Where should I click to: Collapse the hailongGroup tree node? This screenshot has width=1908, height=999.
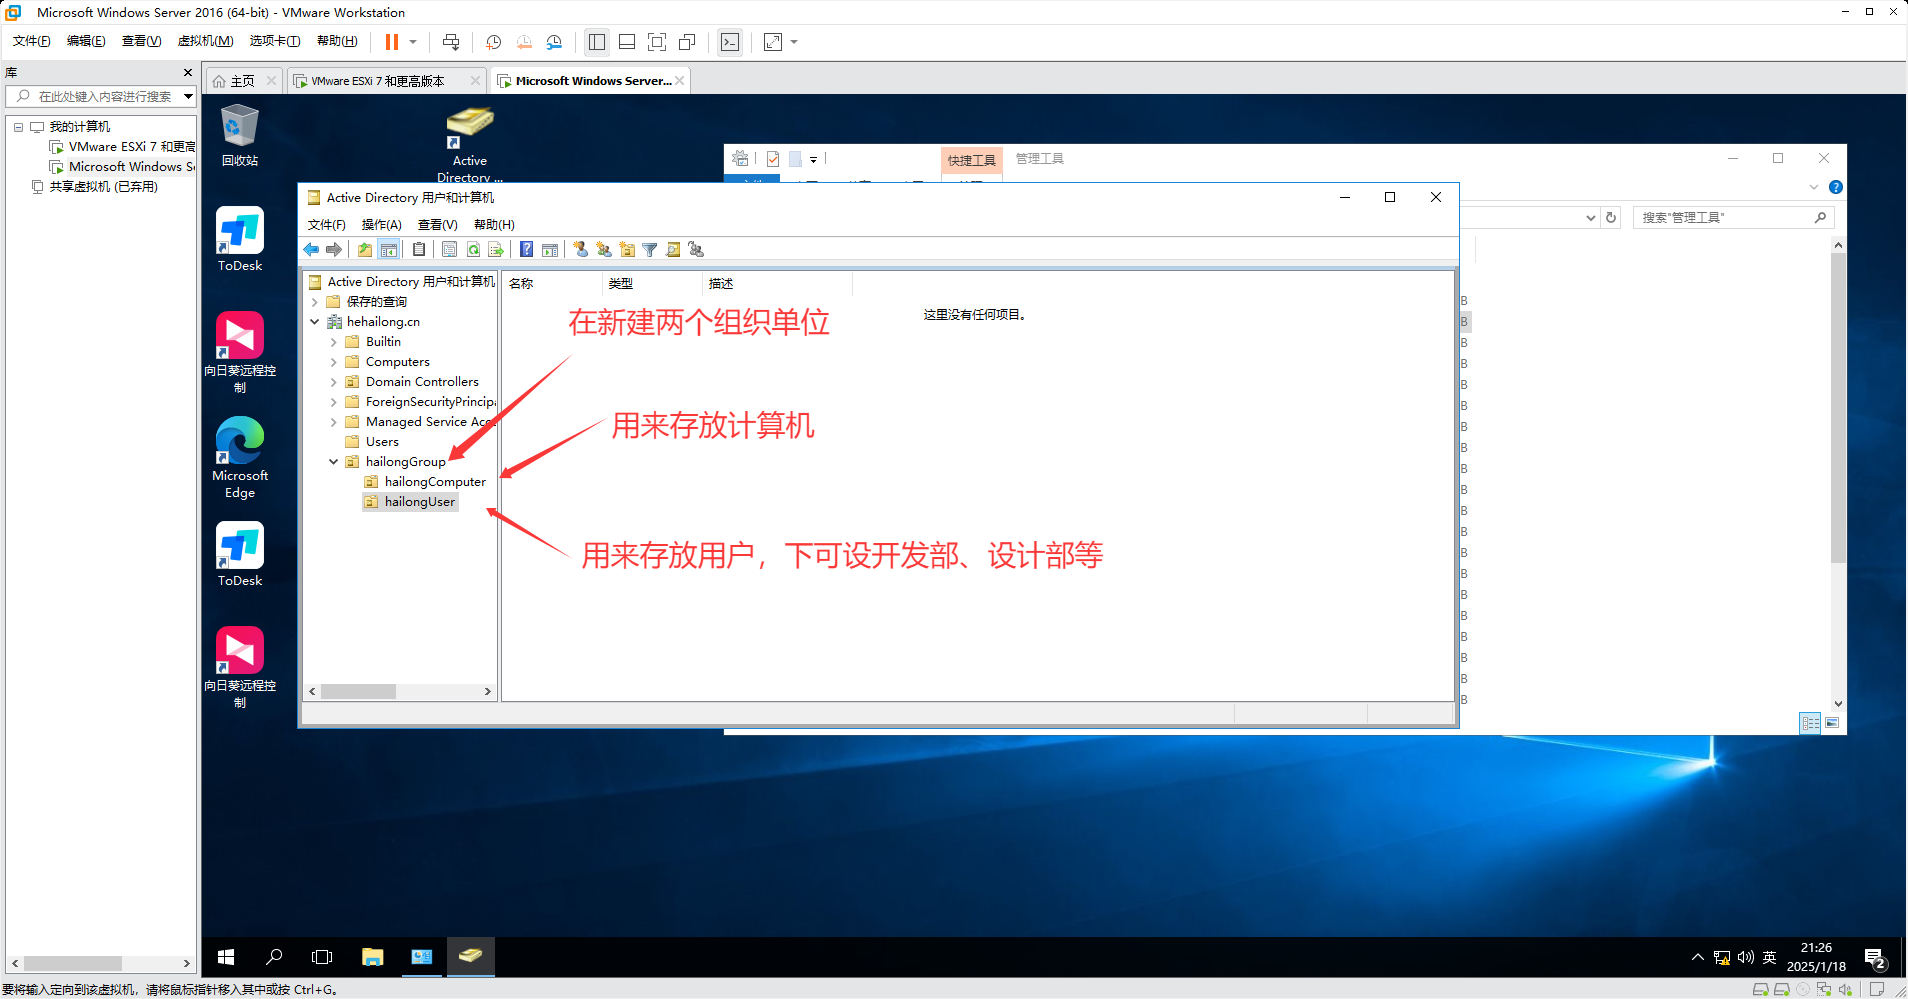pyautogui.click(x=333, y=462)
